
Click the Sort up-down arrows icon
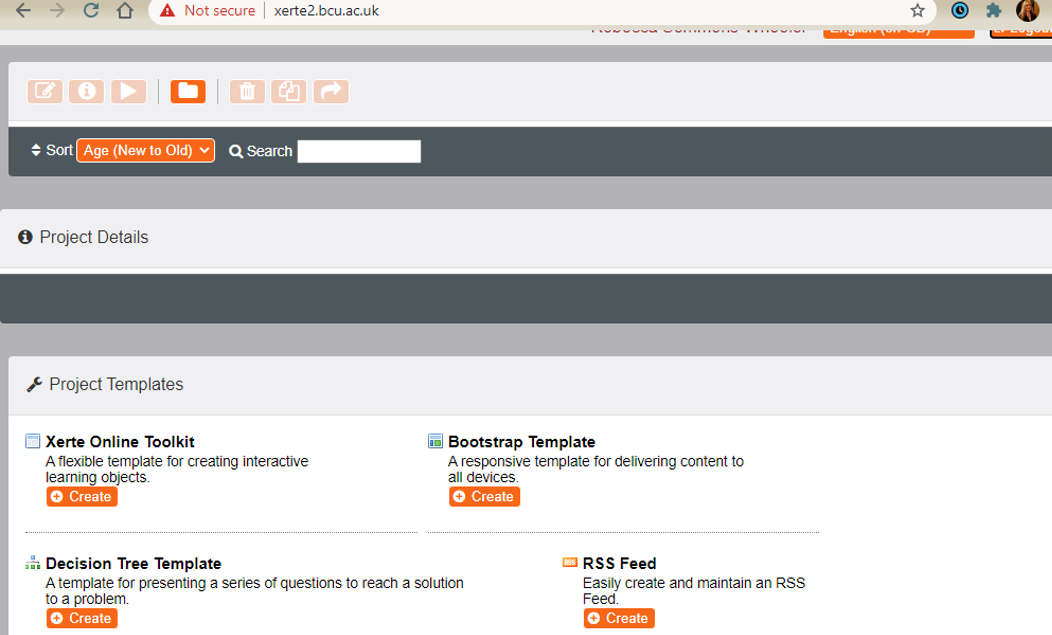(36, 150)
